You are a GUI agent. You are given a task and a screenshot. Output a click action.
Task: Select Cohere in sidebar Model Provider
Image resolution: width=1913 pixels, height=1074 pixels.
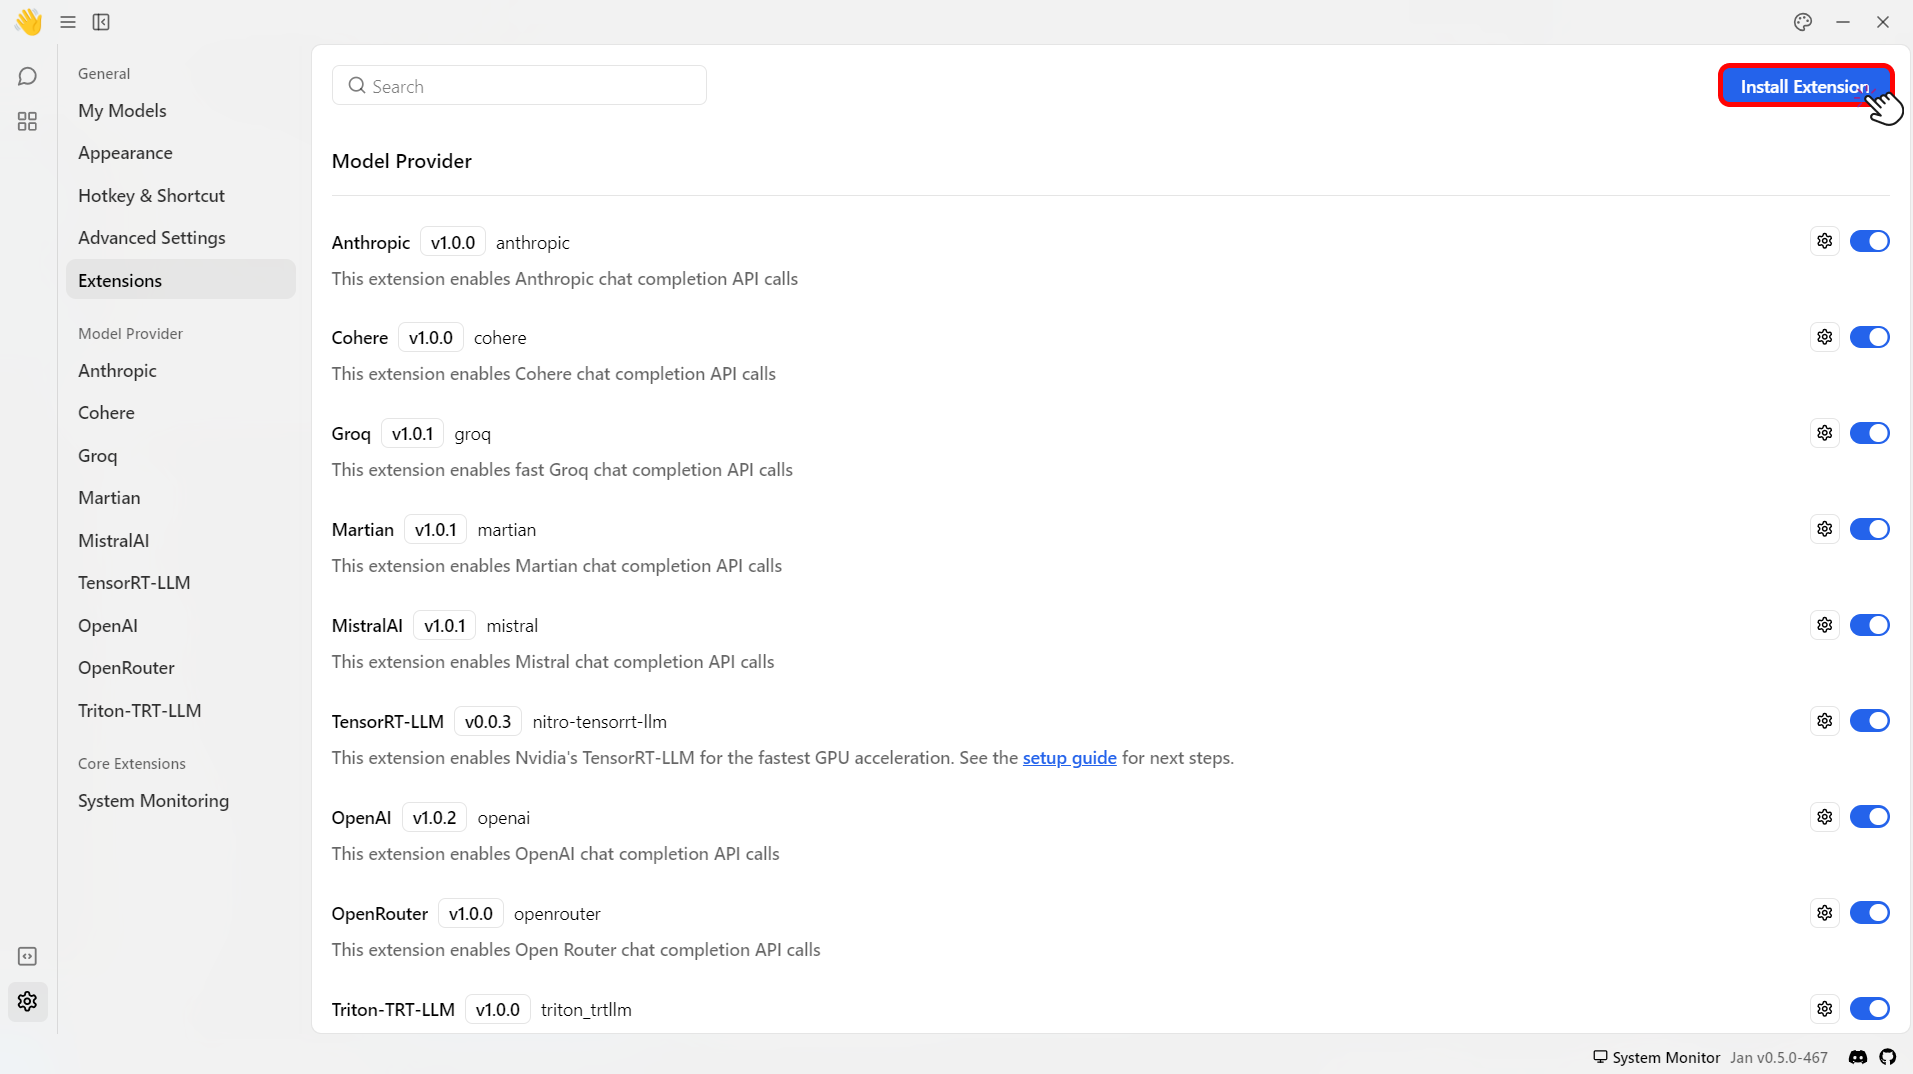click(x=181, y=413)
